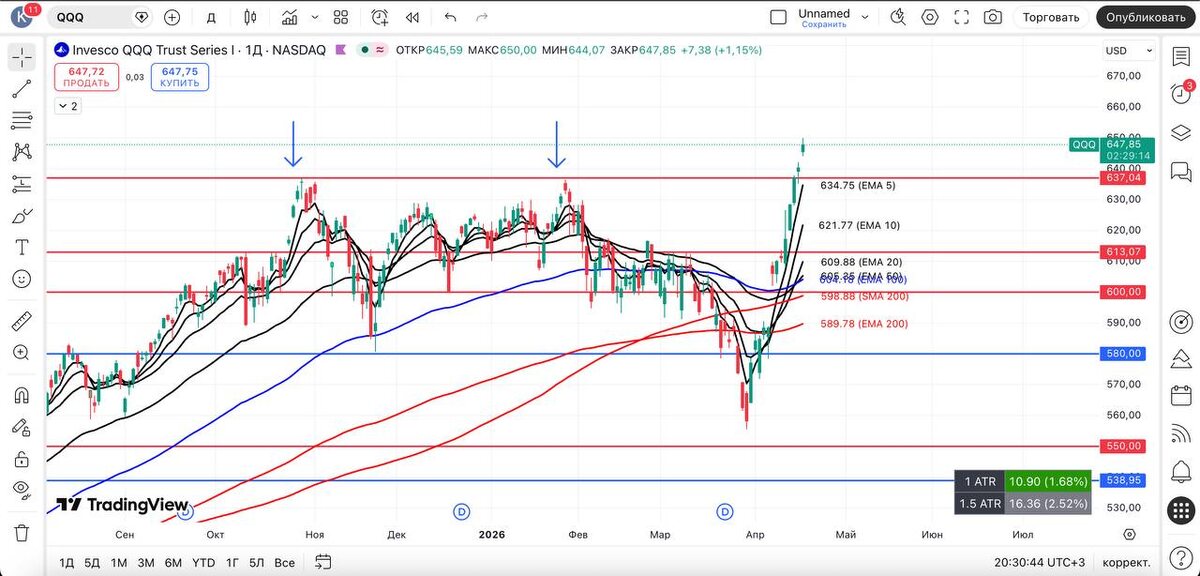Select the brush drawing tool

21,216
